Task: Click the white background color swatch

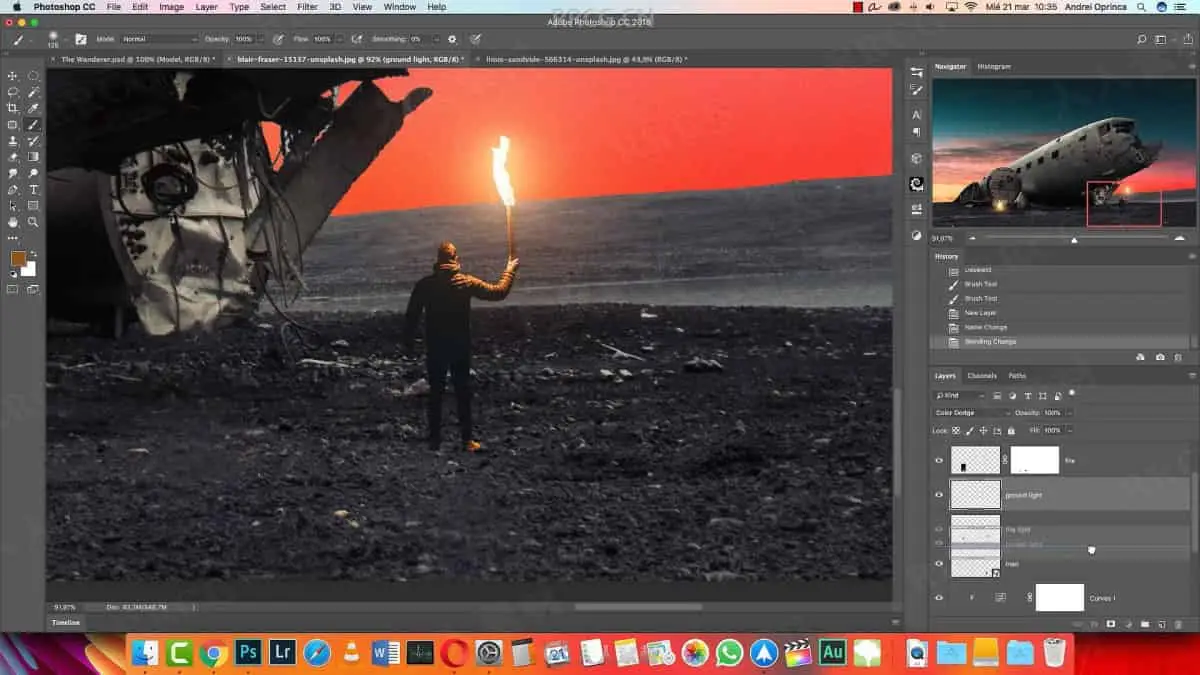Action: pos(30,270)
